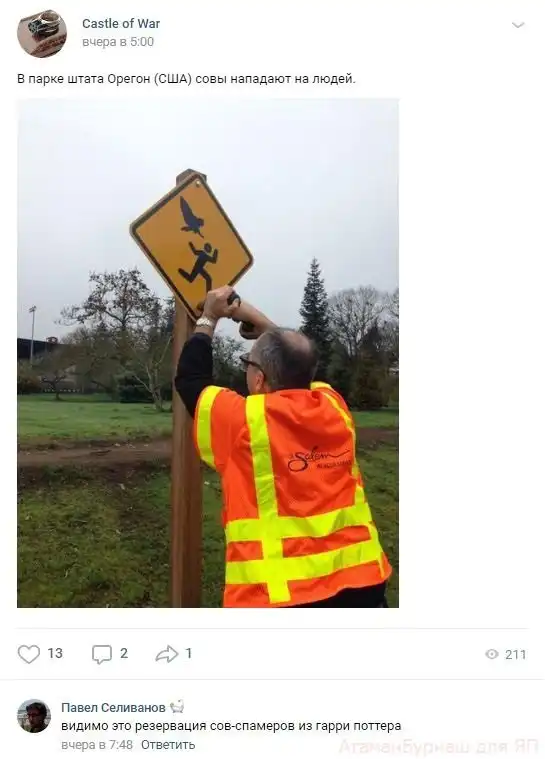Open Castle of War avatar
The image size is (545, 759).
click(x=42, y=33)
